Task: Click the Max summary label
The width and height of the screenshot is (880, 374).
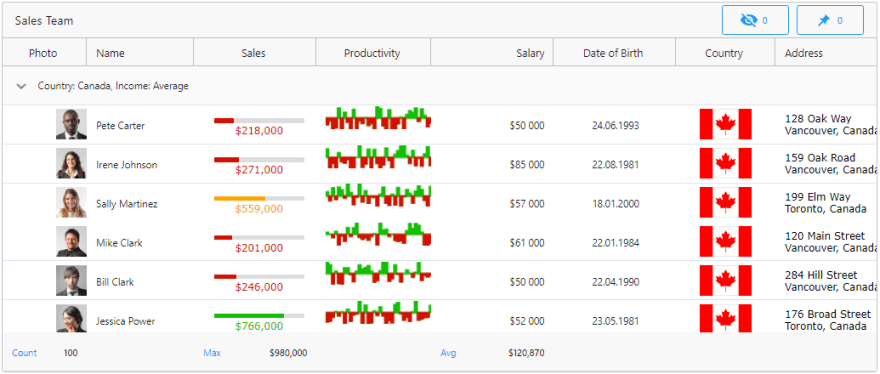Action: 212,353
